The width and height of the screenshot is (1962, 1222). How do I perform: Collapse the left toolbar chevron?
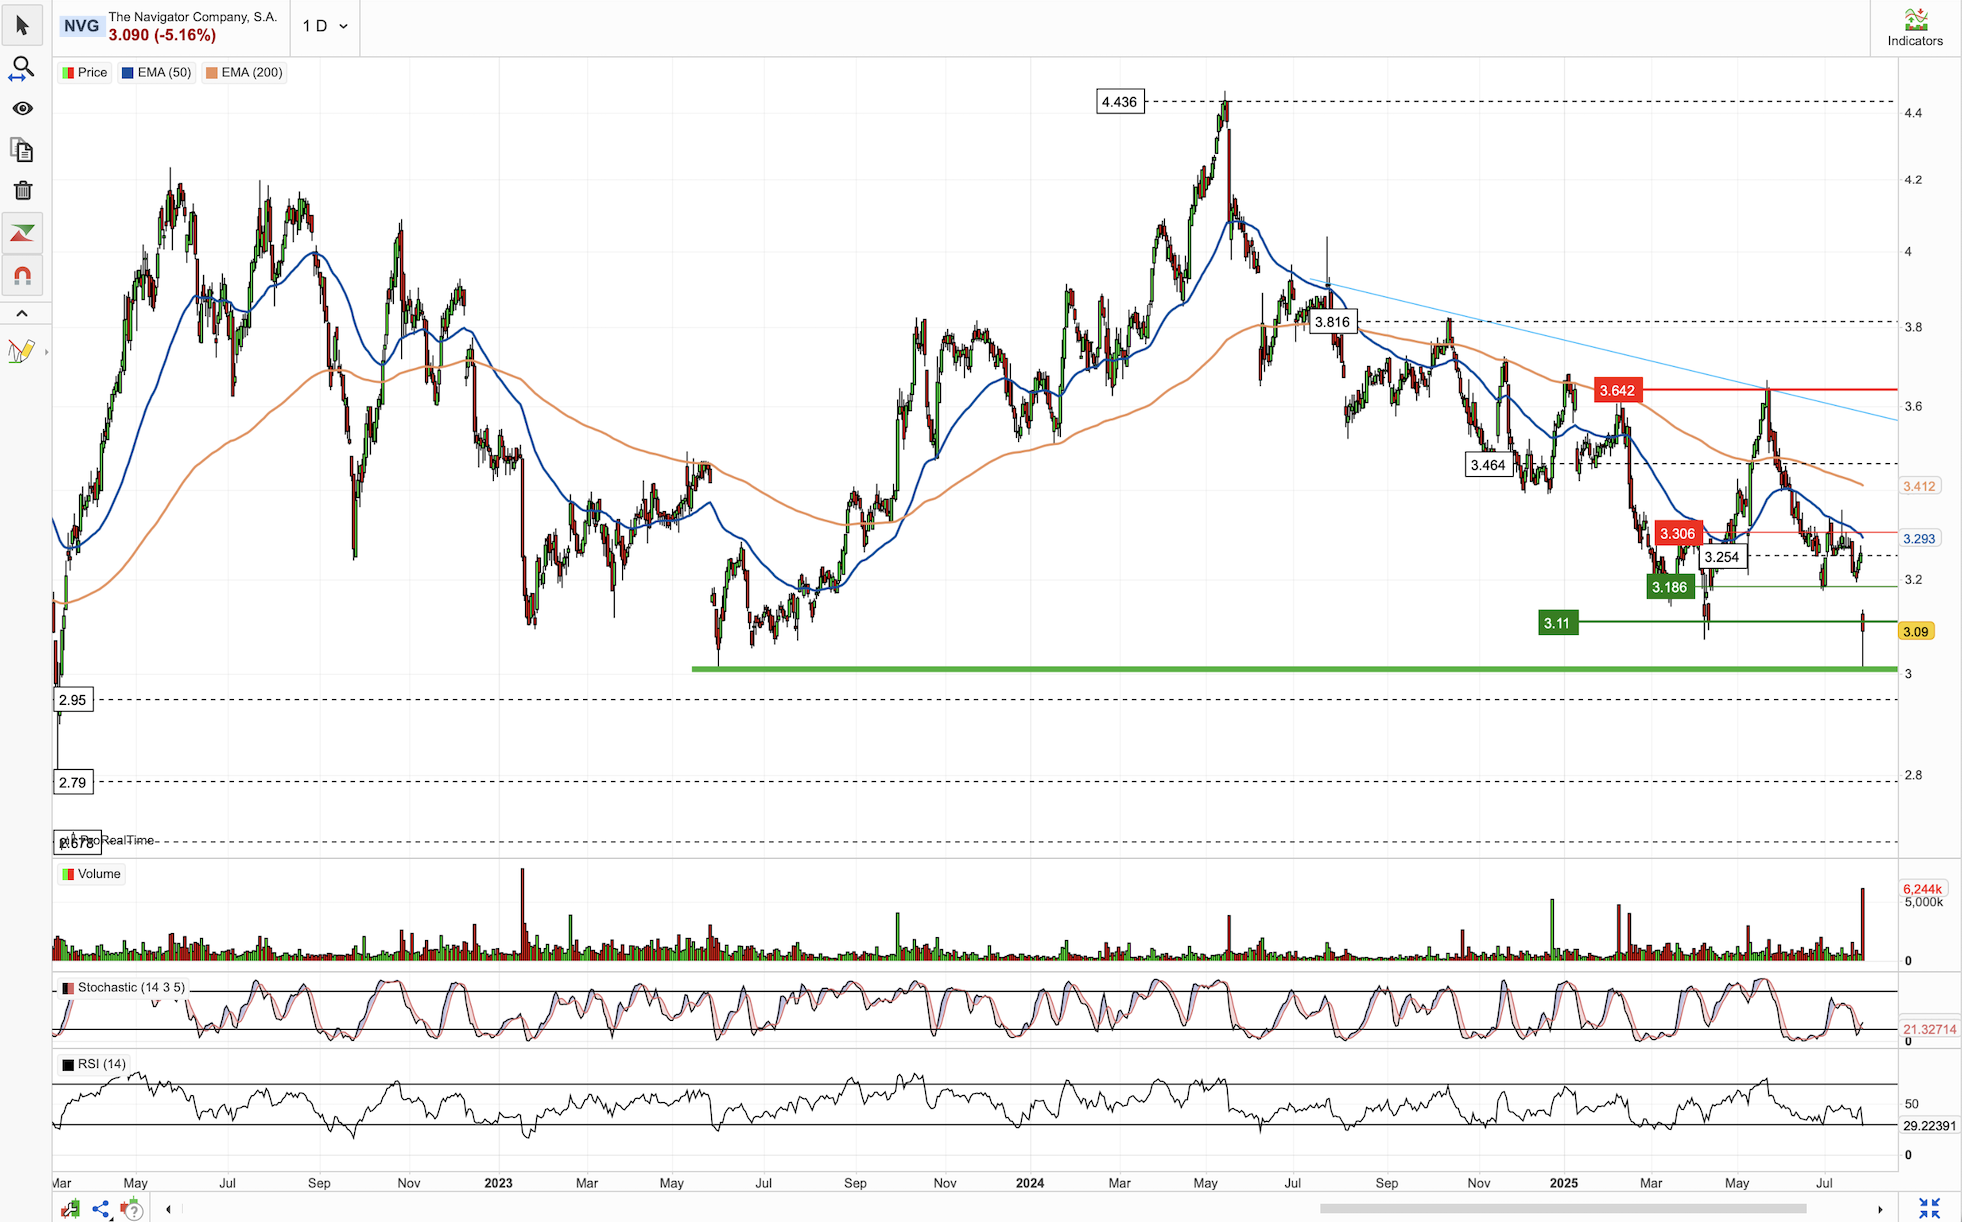[22, 314]
